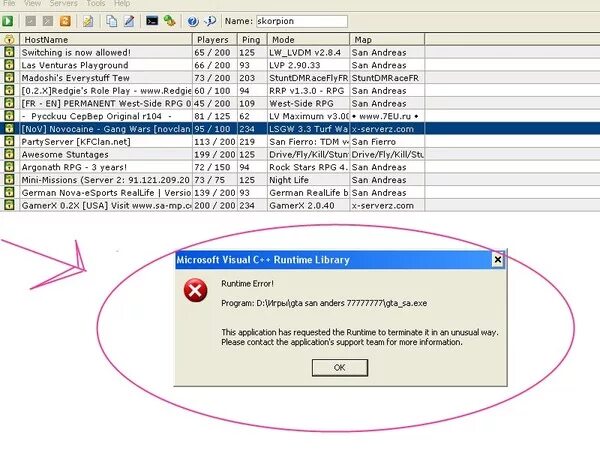Select [0.2.X]Redgie's Role Play server

300,91
